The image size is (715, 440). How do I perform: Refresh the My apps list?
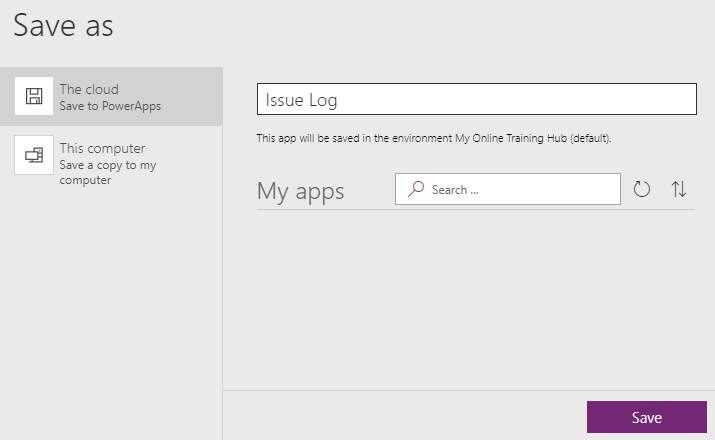tap(642, 189)
